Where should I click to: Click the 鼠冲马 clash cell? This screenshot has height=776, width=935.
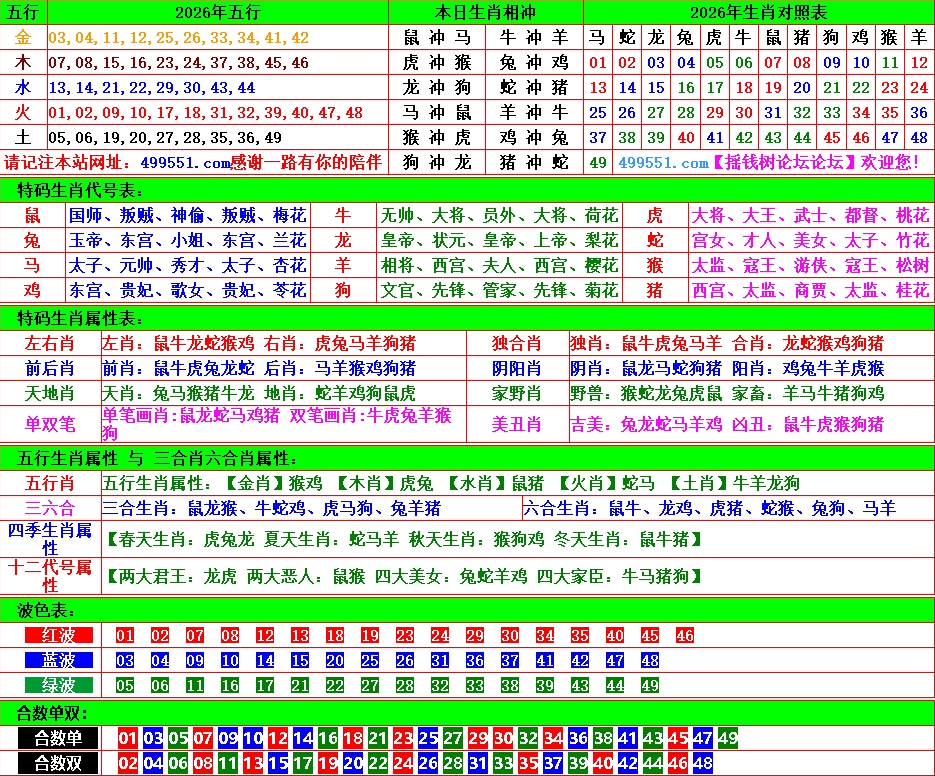coord(436,38)
